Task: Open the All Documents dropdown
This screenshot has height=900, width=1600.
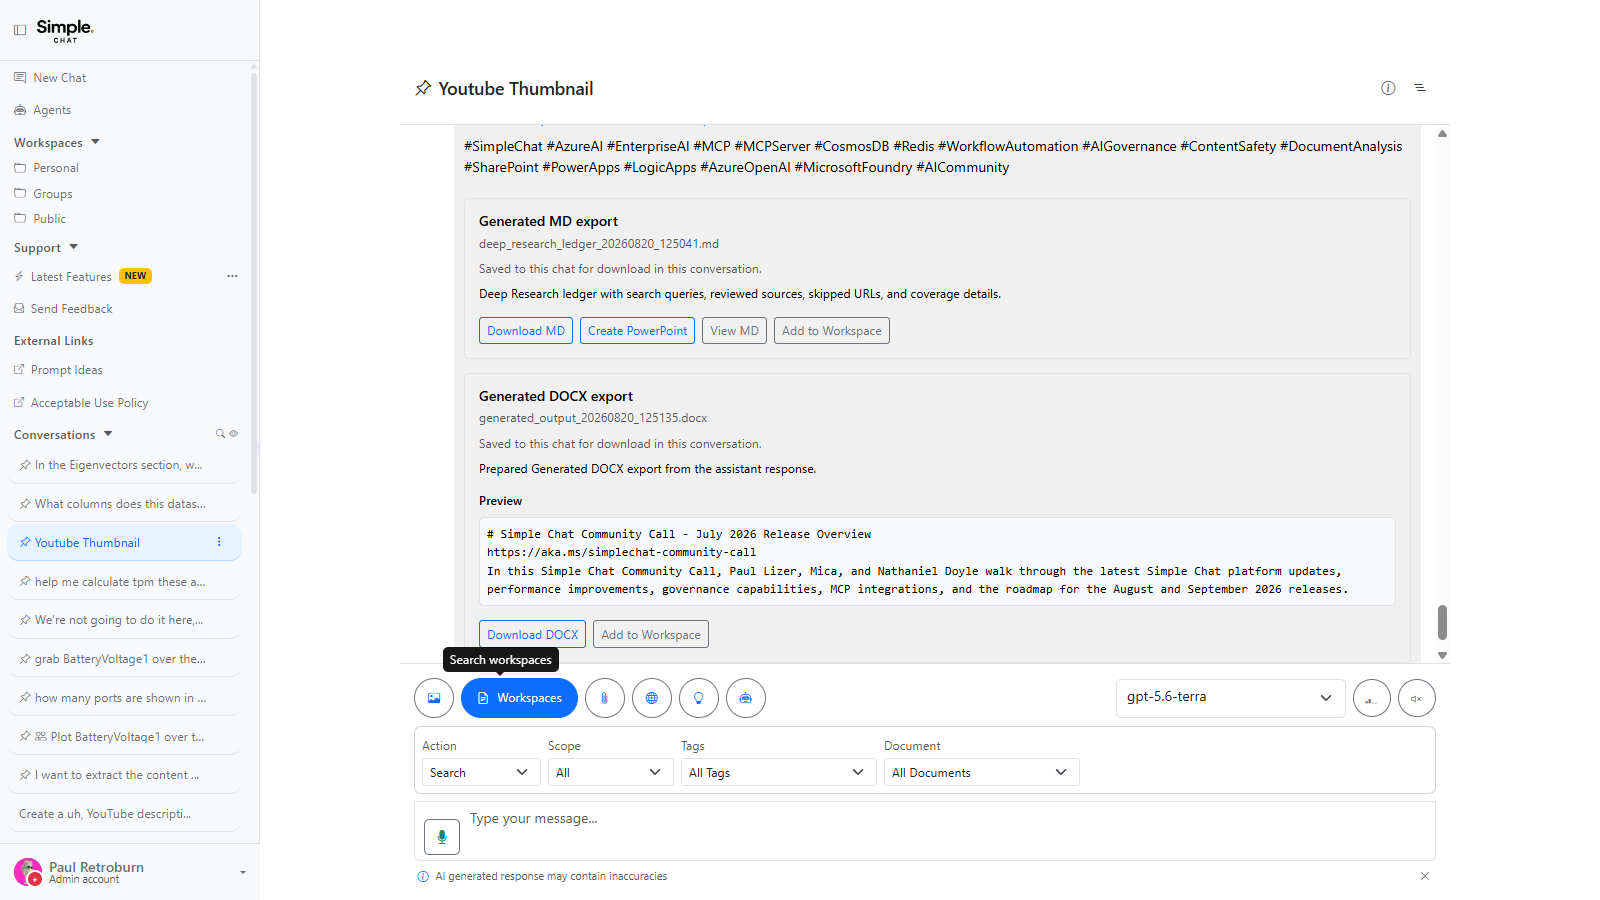Action: click(981, 772)
